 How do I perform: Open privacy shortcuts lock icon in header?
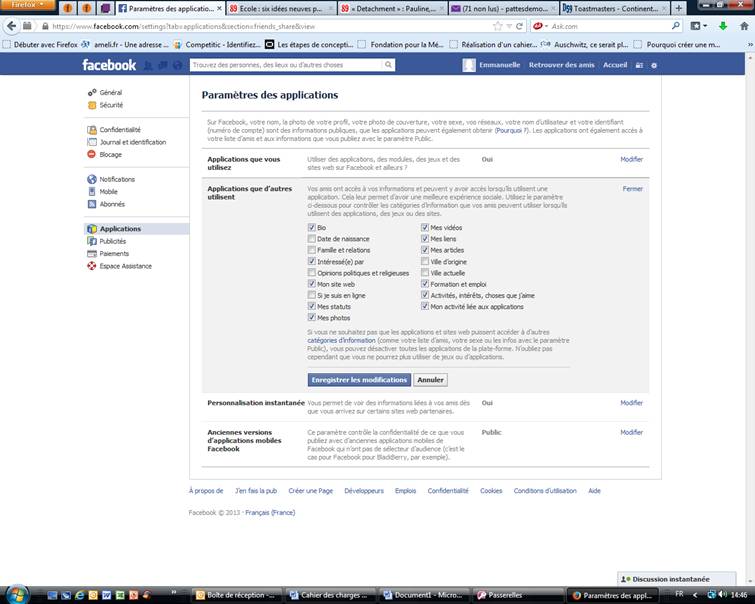click(639, 65)
